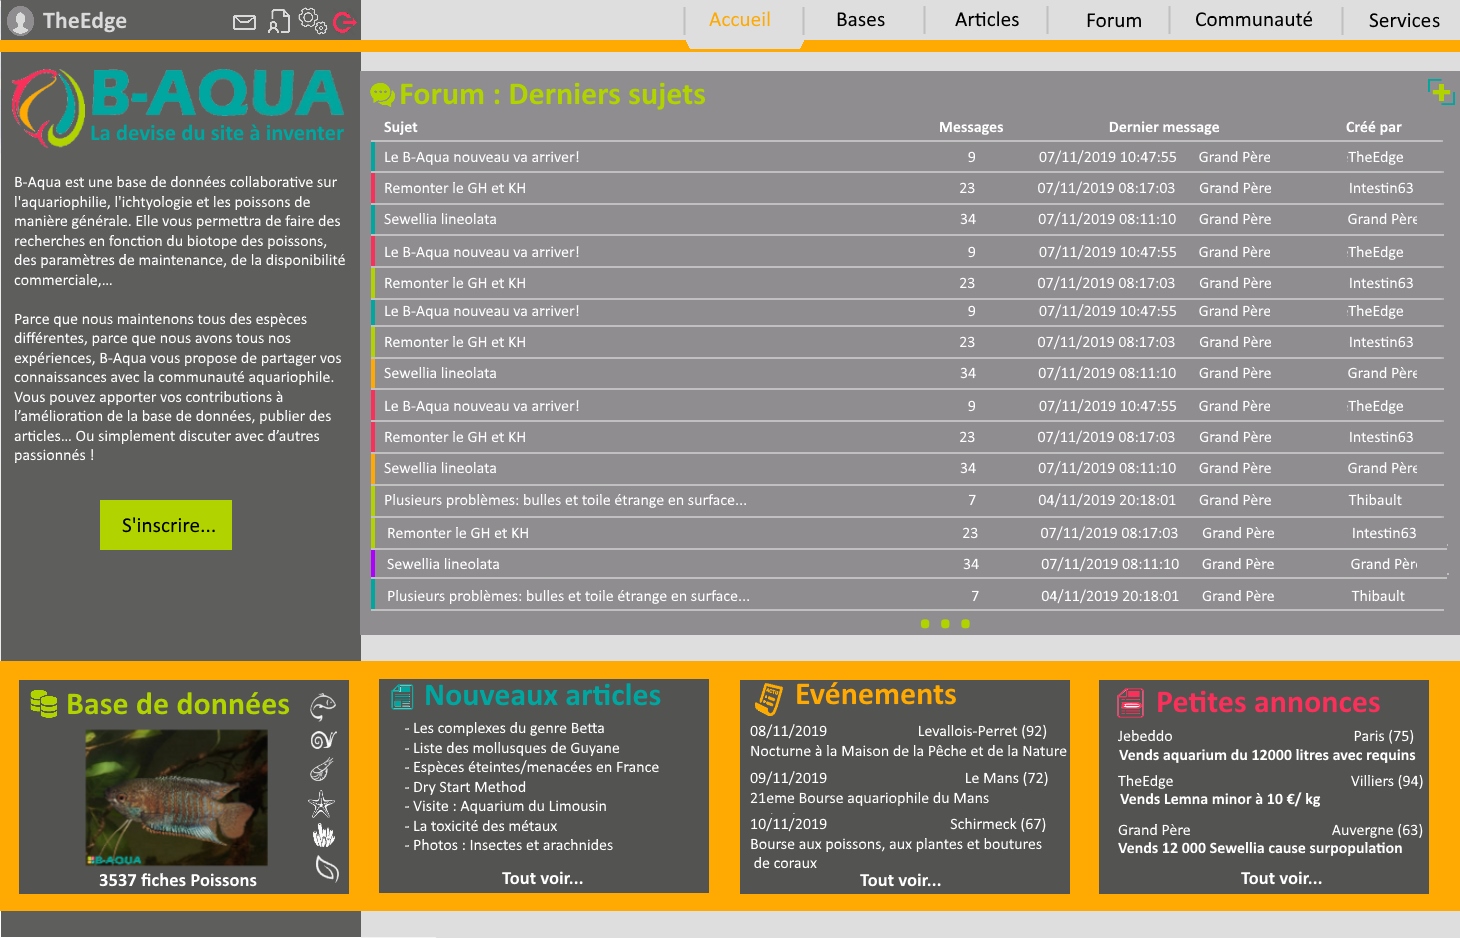Open topic Plusieurs problèmes: bulles et toile étrange
The width and height of the screenshot is (1460, 938).
pyautogui.click(x=565, y=500)
